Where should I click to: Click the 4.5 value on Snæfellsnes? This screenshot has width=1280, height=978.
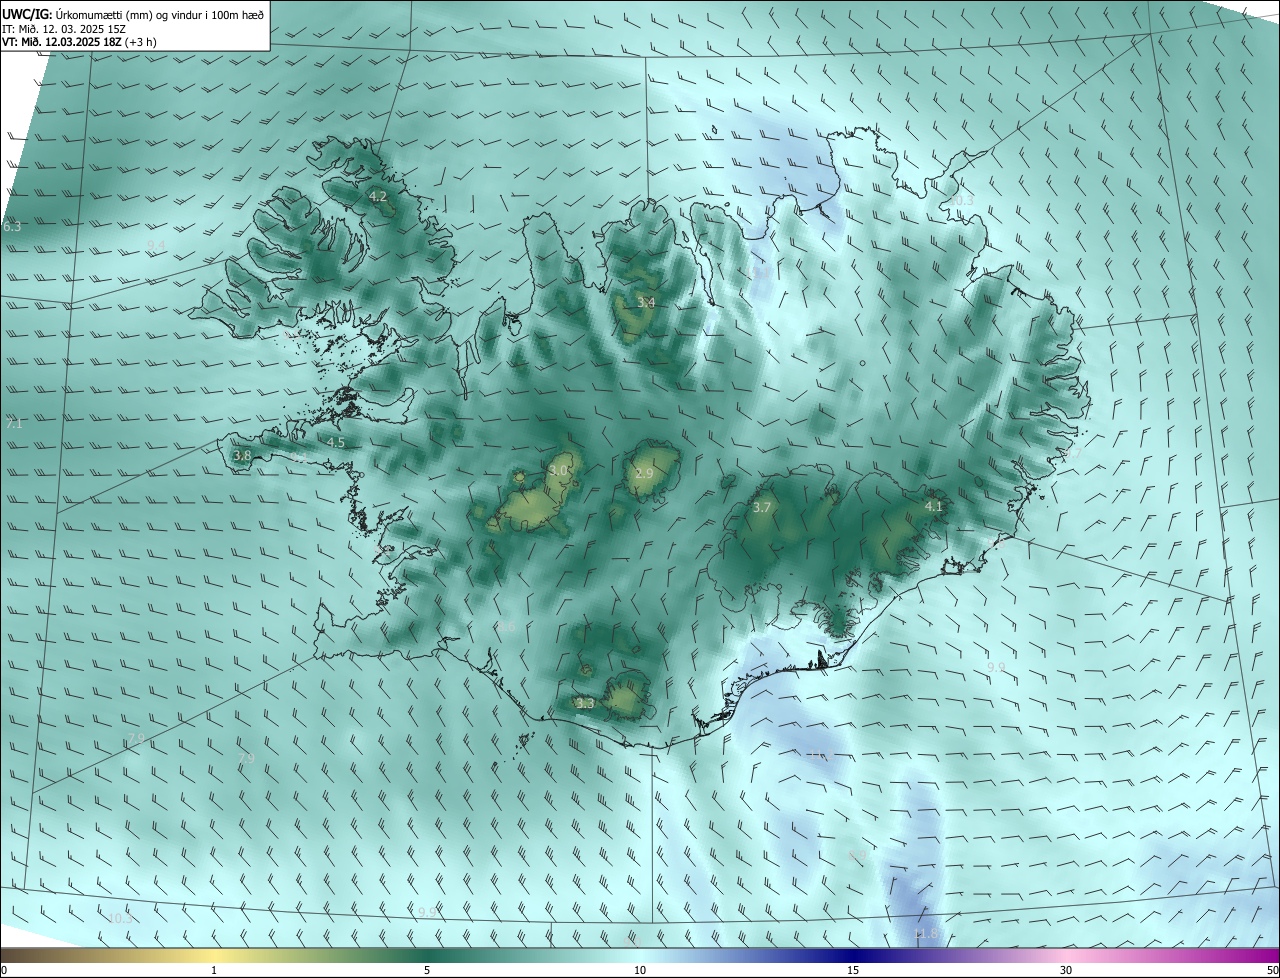(x=336, y=442)
